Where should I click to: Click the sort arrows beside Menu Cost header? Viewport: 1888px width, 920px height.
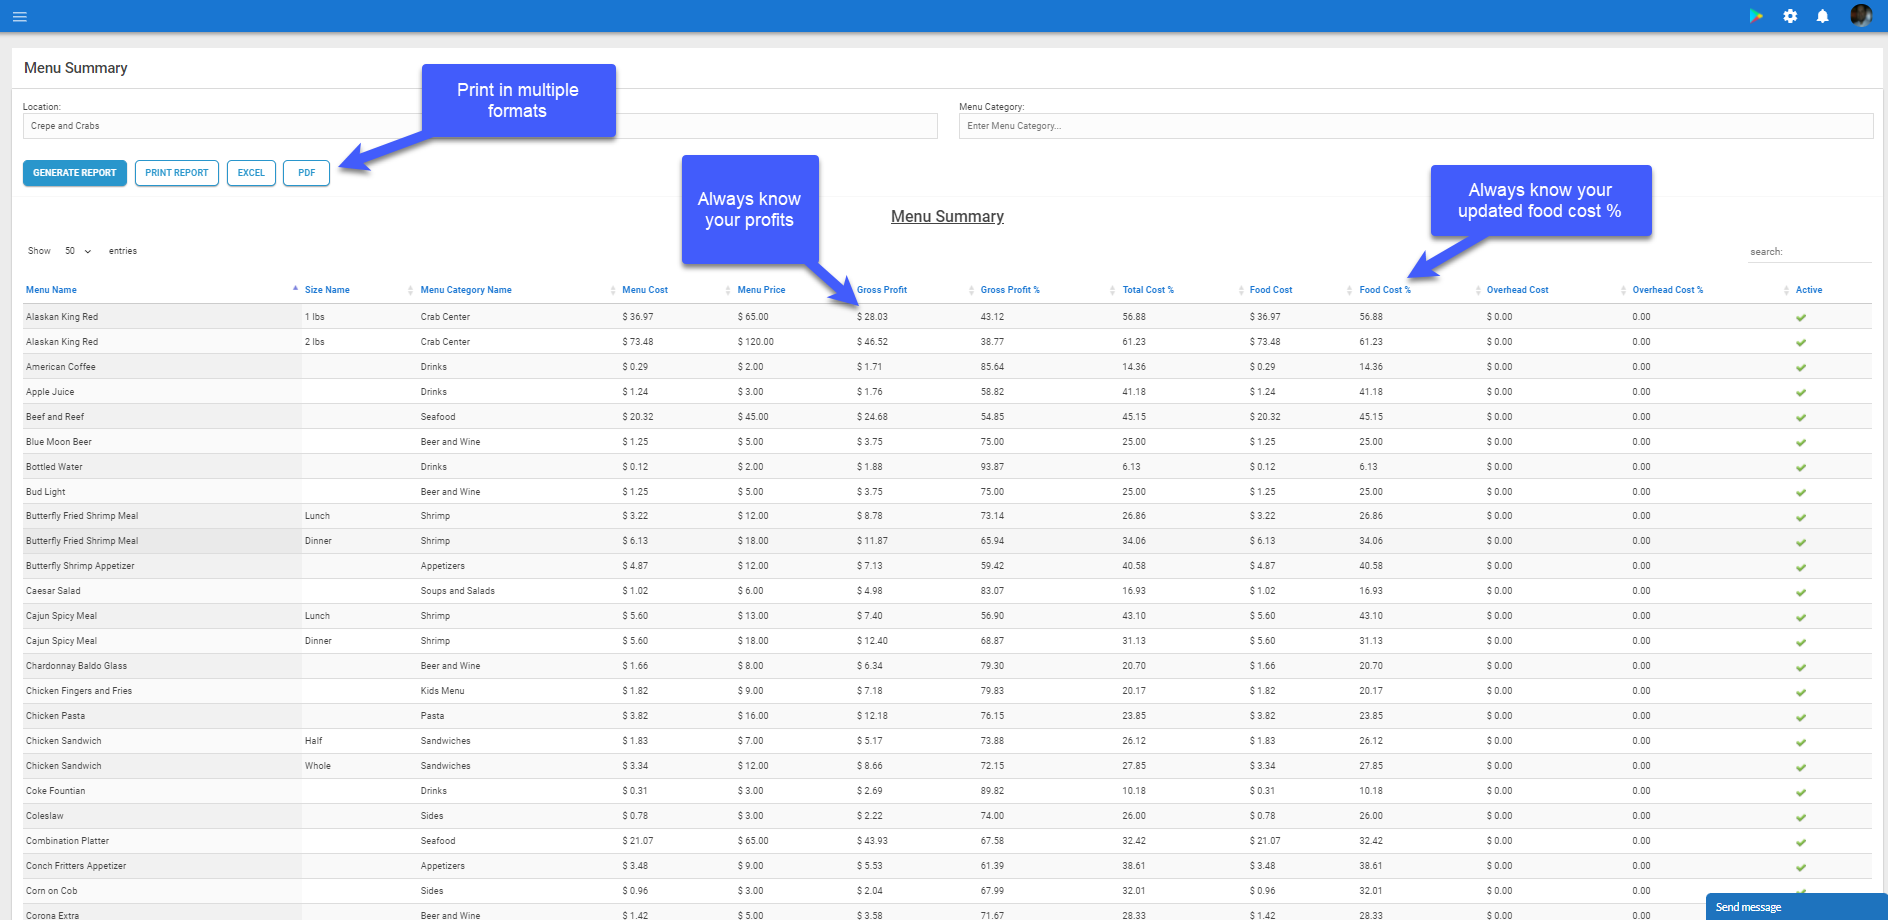tap(613, 289)
